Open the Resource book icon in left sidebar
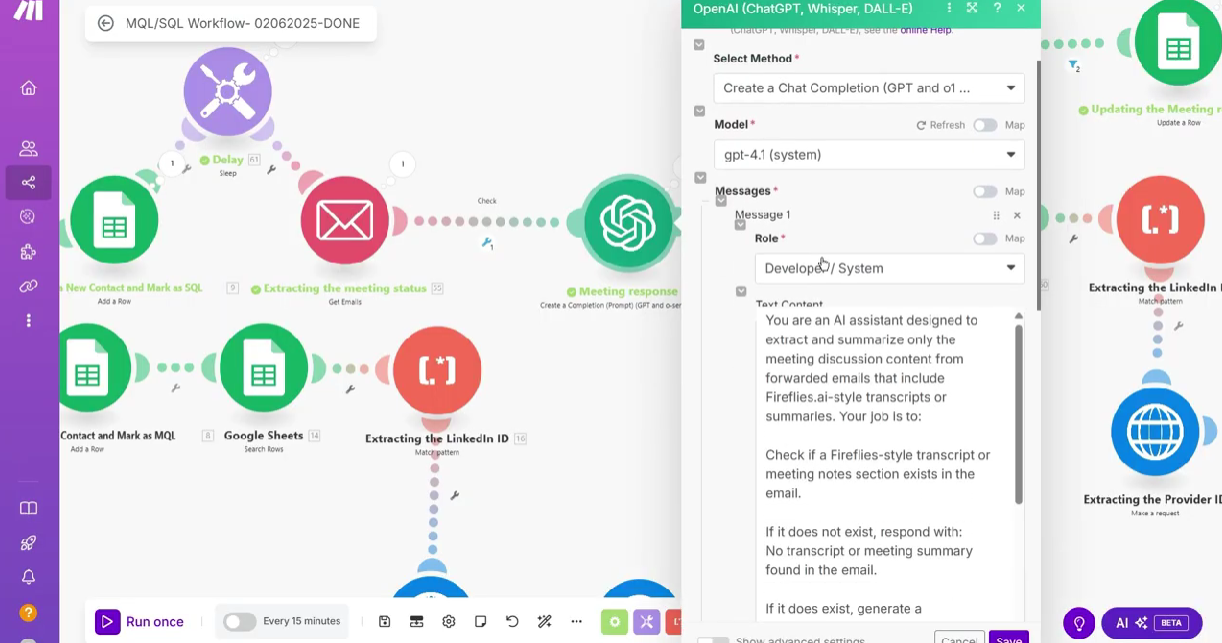 click(28, 508)
